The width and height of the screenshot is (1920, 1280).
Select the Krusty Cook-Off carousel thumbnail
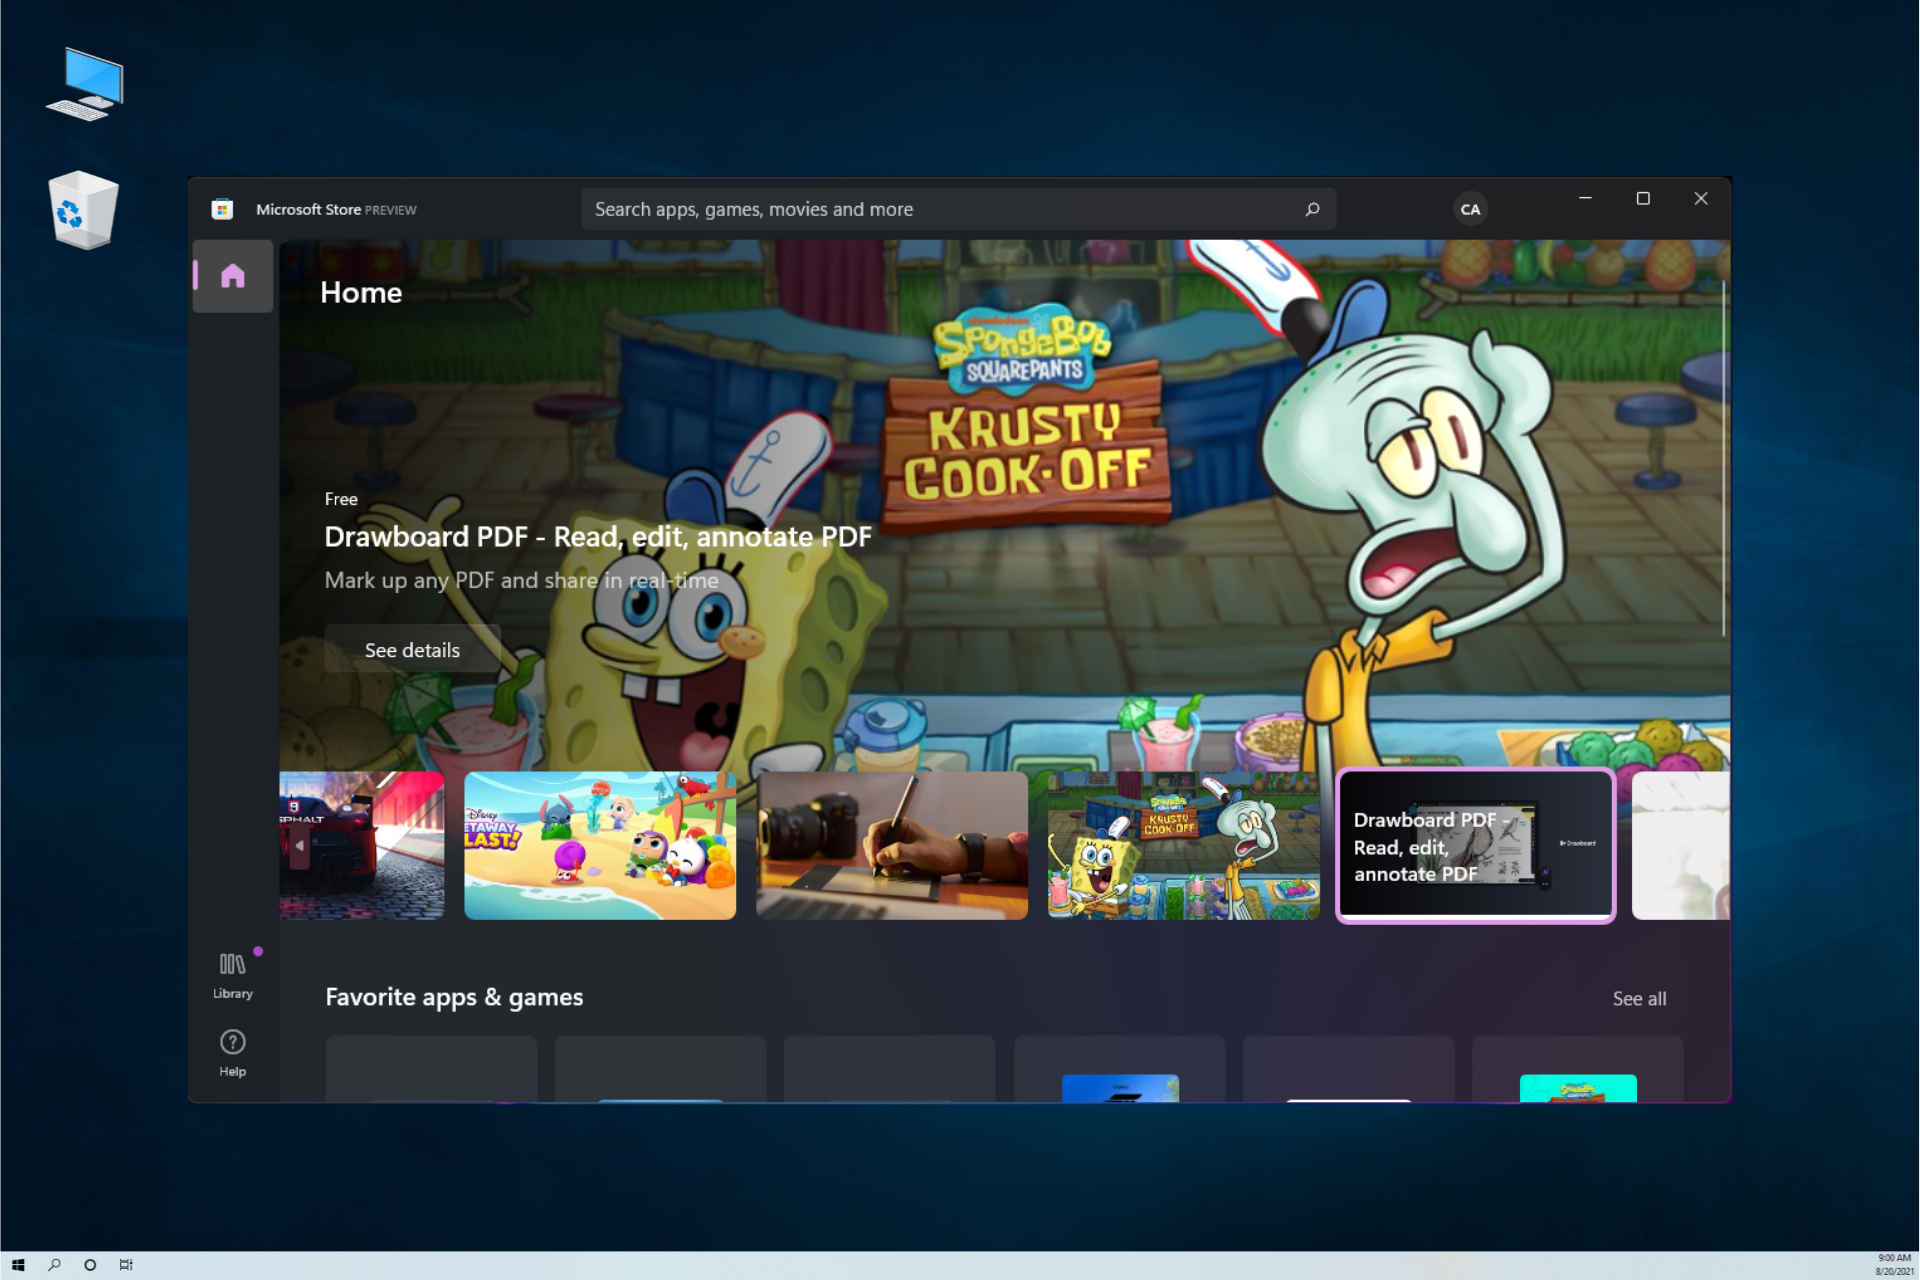click(x=1183, y=845)
